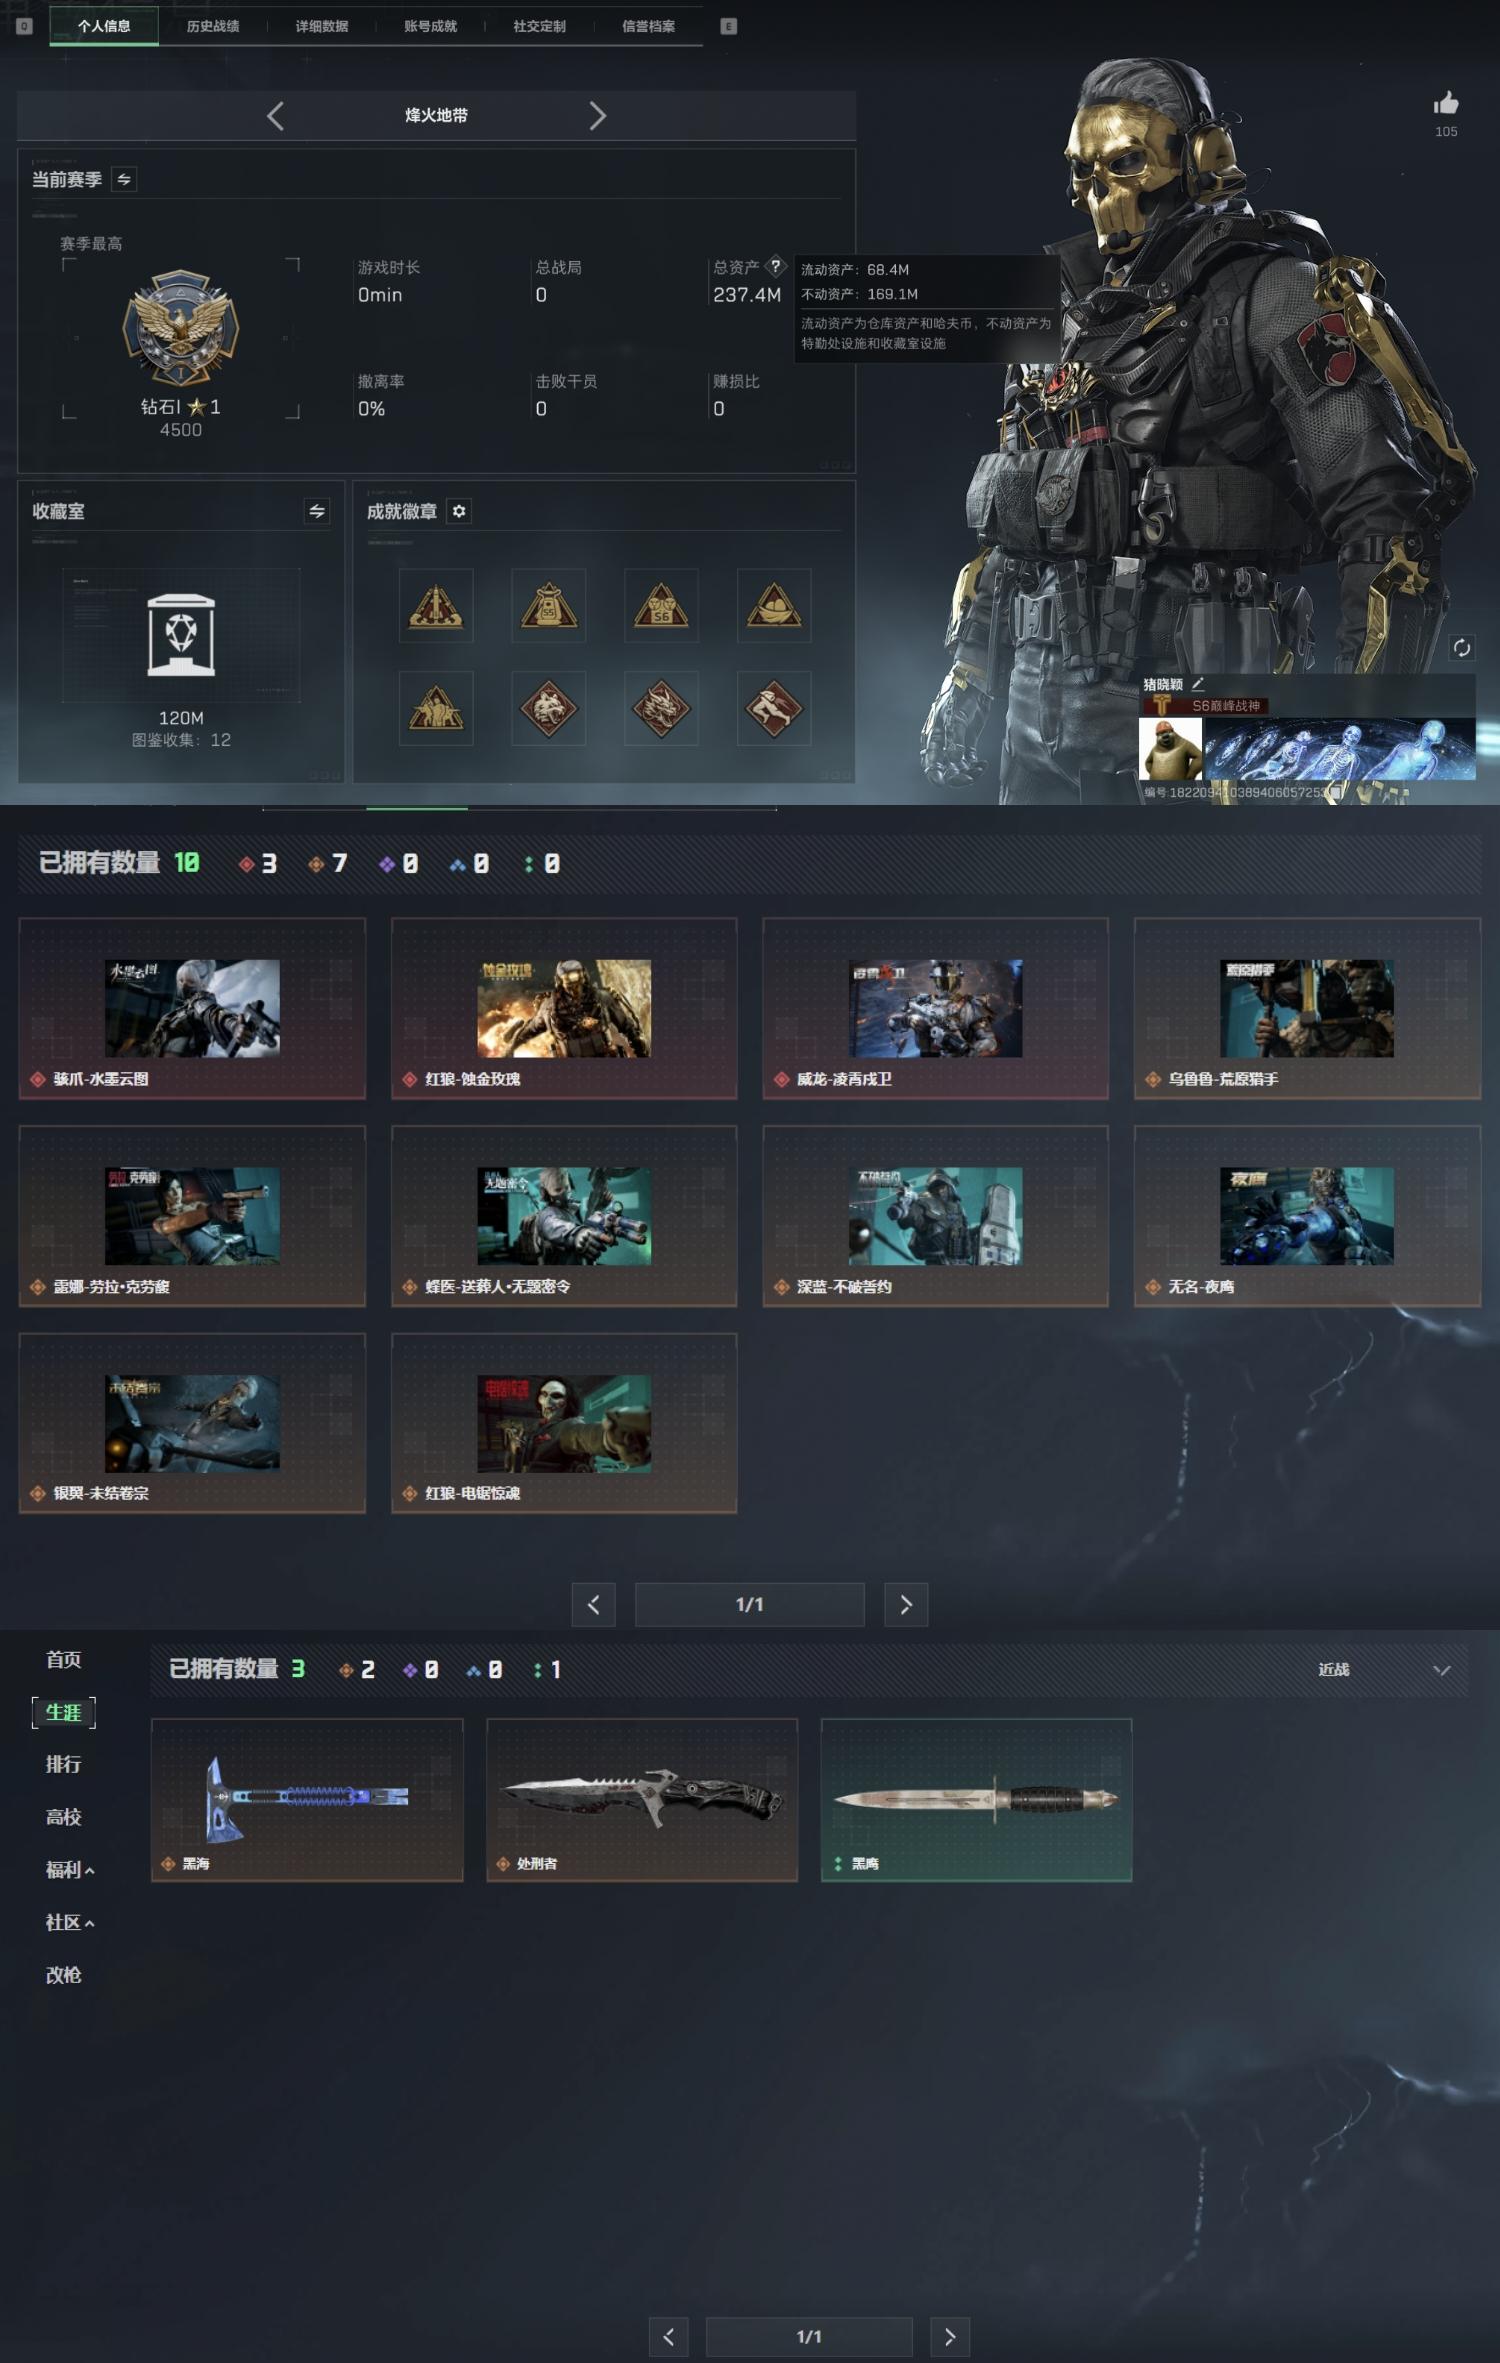Click the player avatar bear picture

click(1171, 748)
